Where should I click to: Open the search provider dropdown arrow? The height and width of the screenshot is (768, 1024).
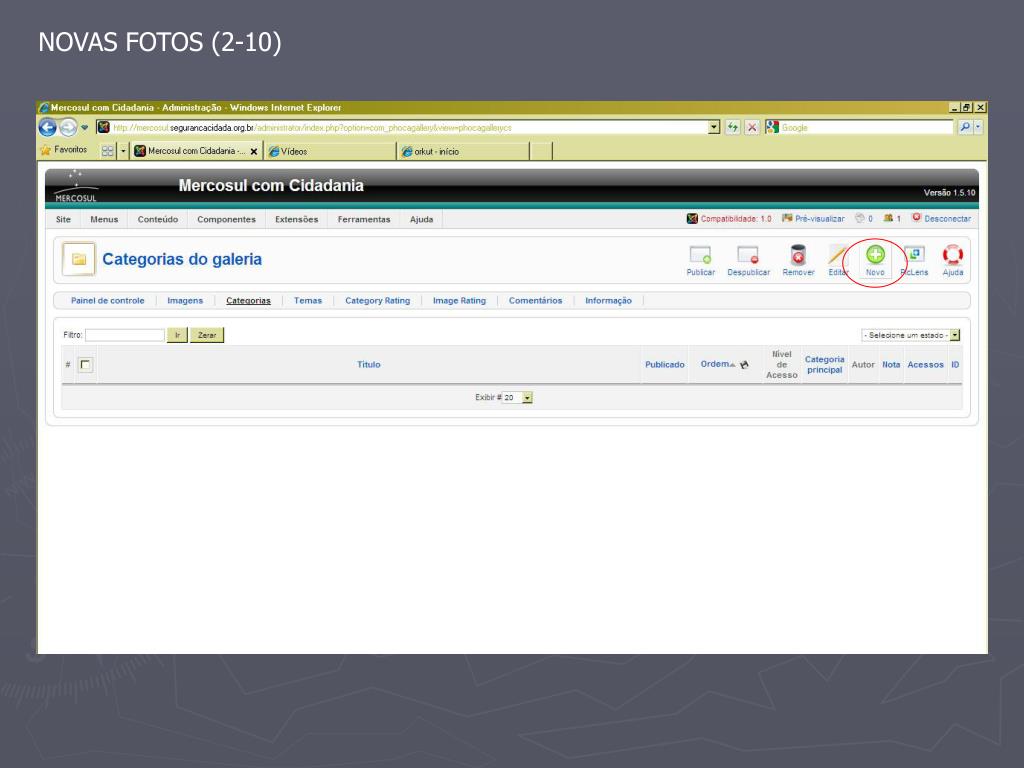[978, 127]
